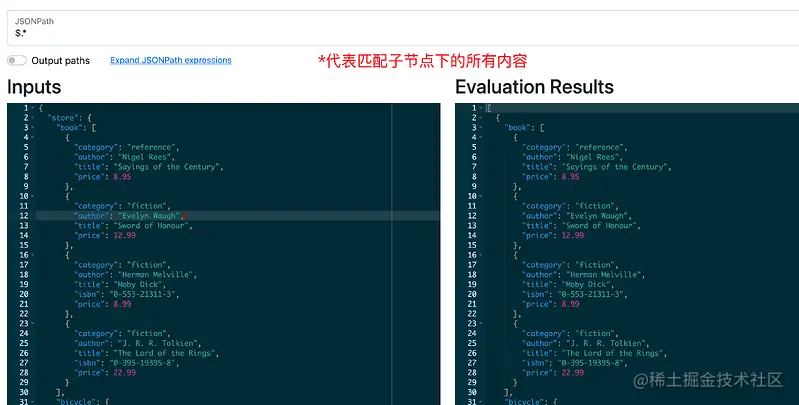Click "Nigel Rees" author value in Inputs
Screen dimensions: 799x405
pyautogui.click(x=145, y=157)
